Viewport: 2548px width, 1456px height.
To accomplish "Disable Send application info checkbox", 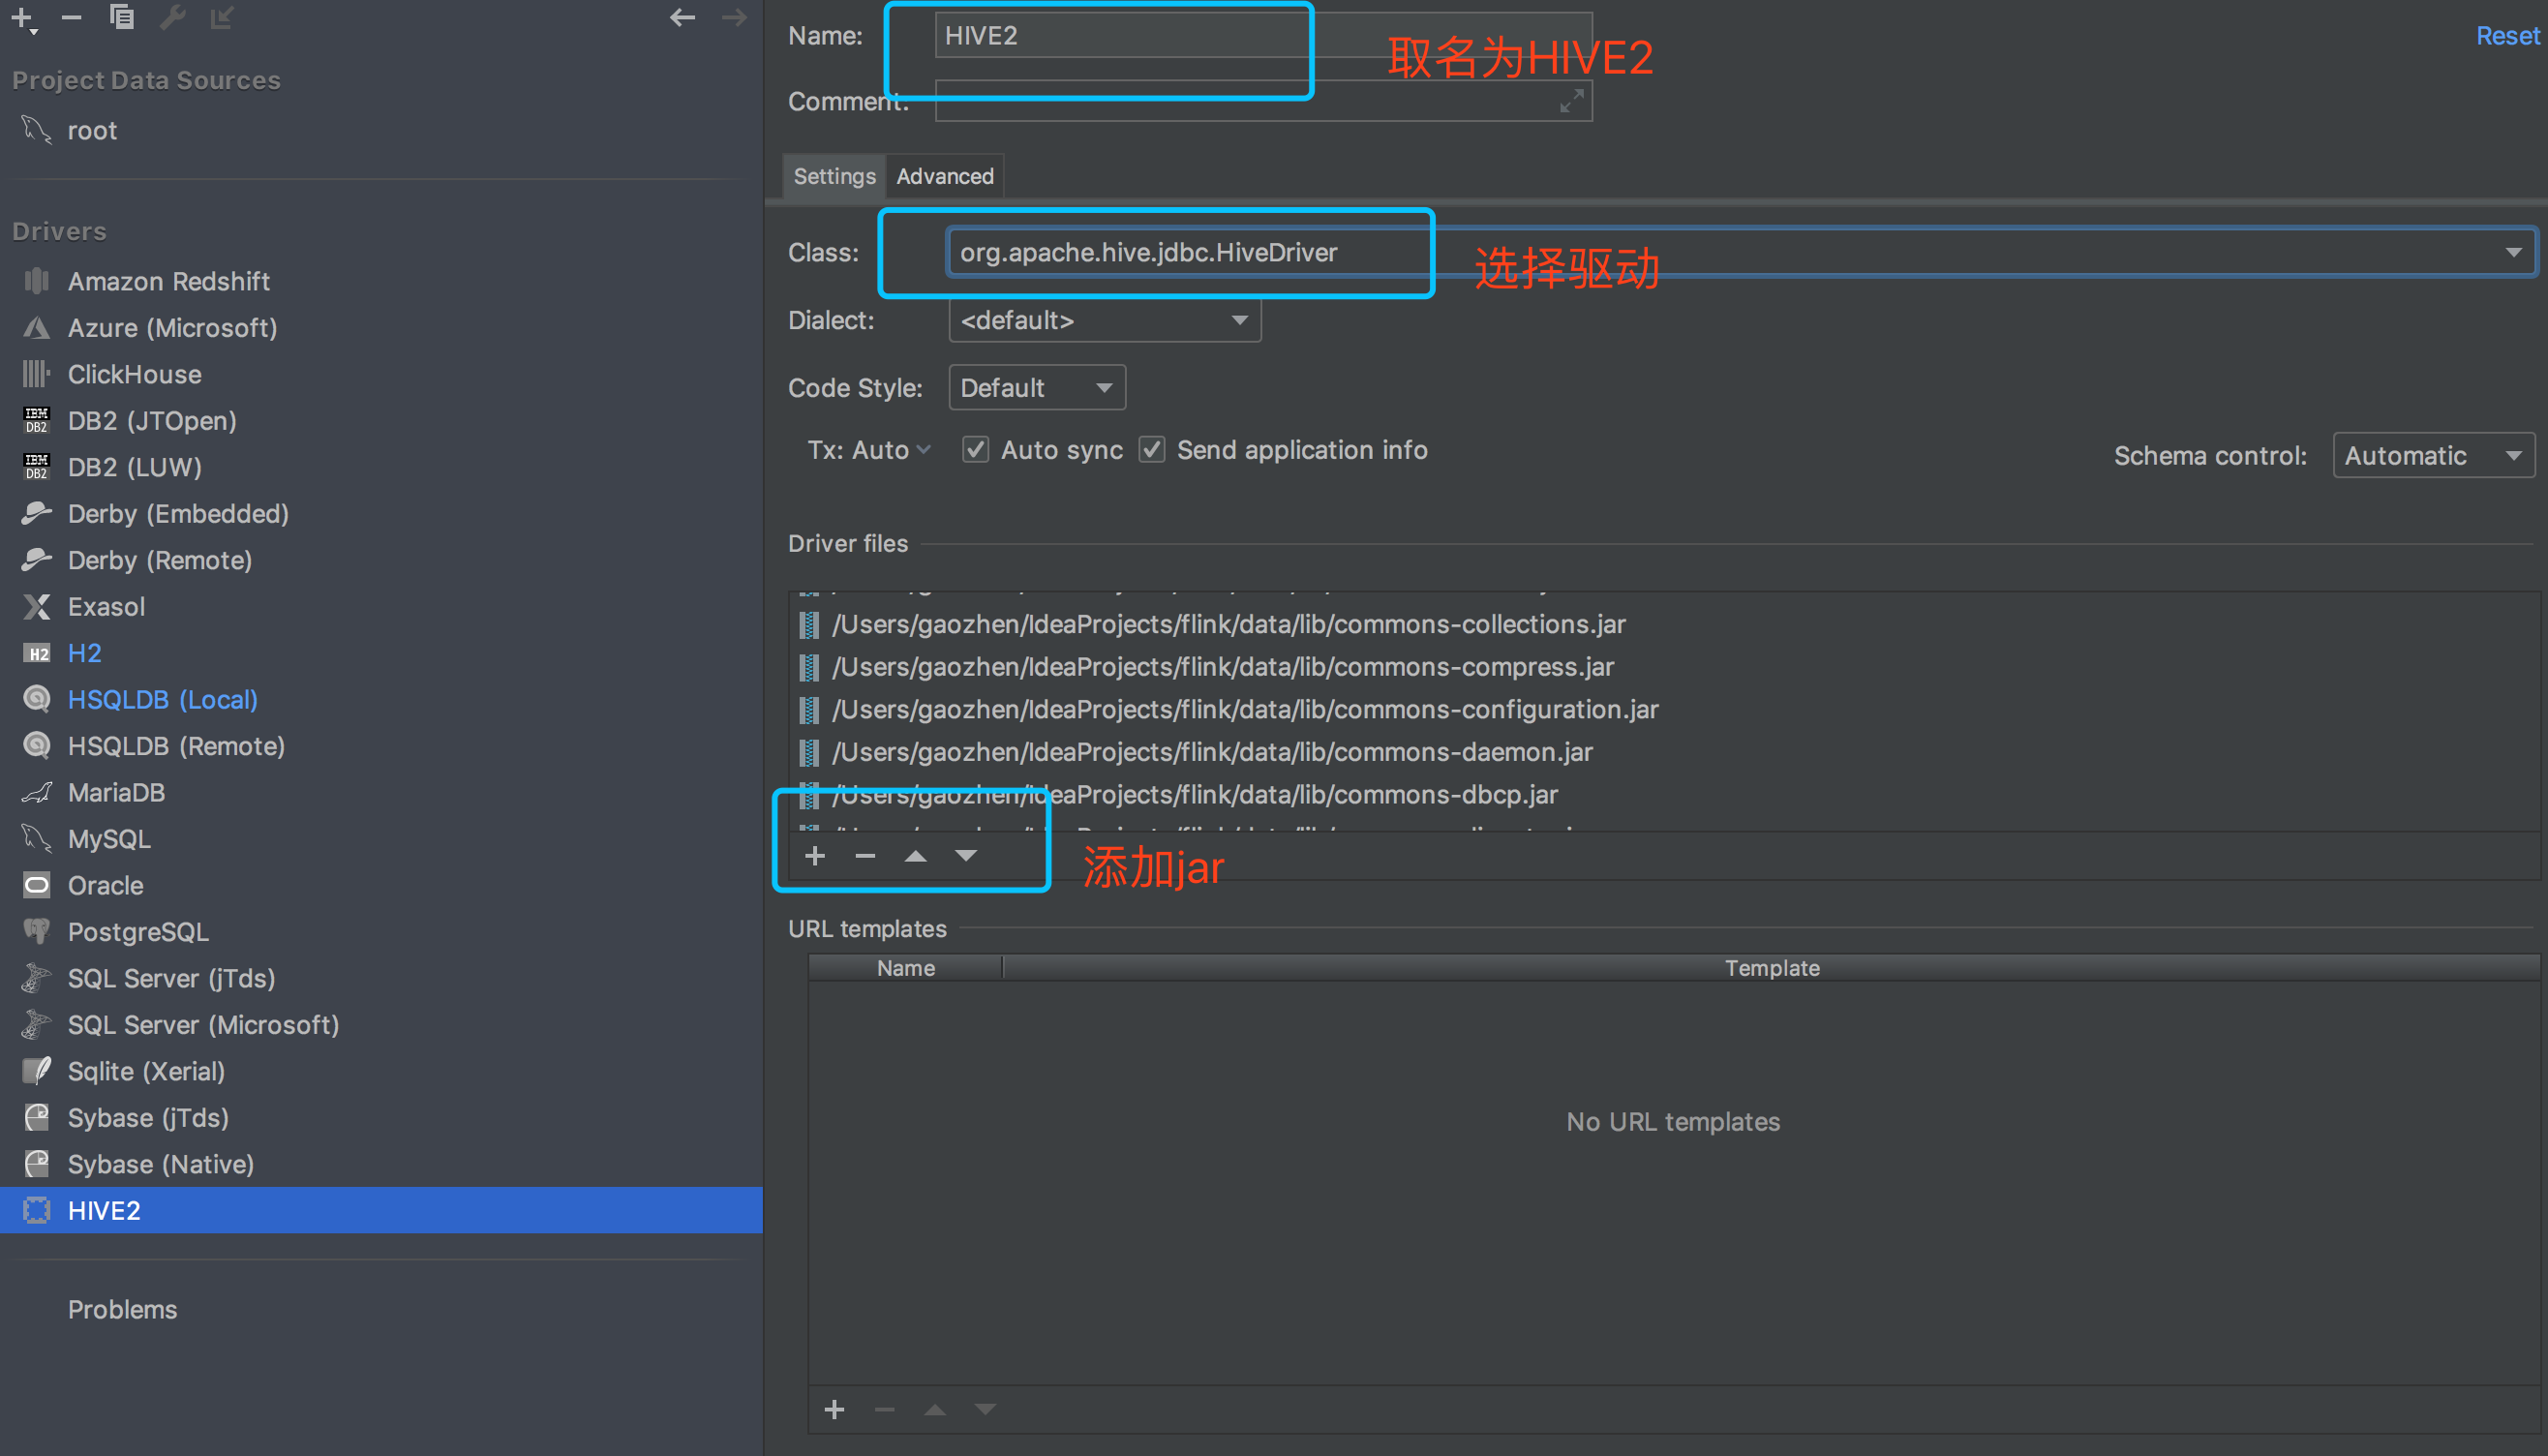I will click(1152, 450).
